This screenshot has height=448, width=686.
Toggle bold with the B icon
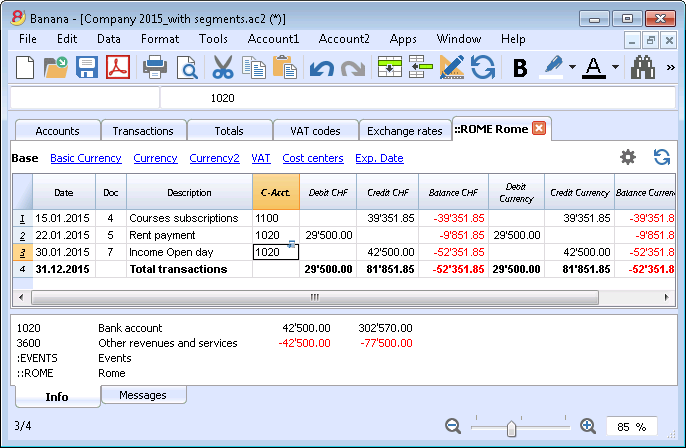pos(520,68)
